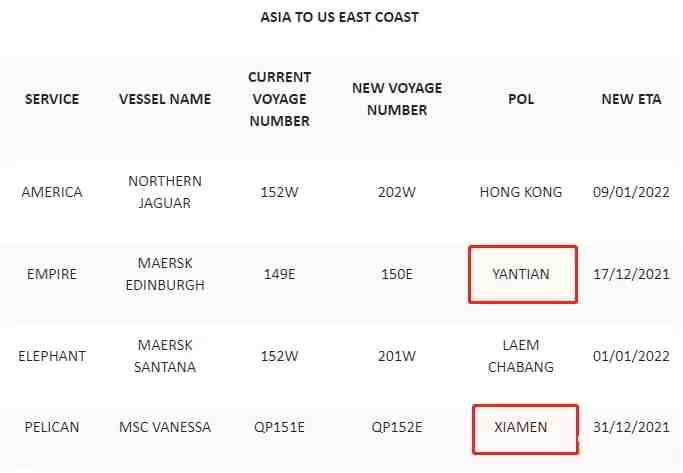Viewport: 683px width, 473px height.
Task: Click the new voyage number QP152E
Action: (397, 427)
